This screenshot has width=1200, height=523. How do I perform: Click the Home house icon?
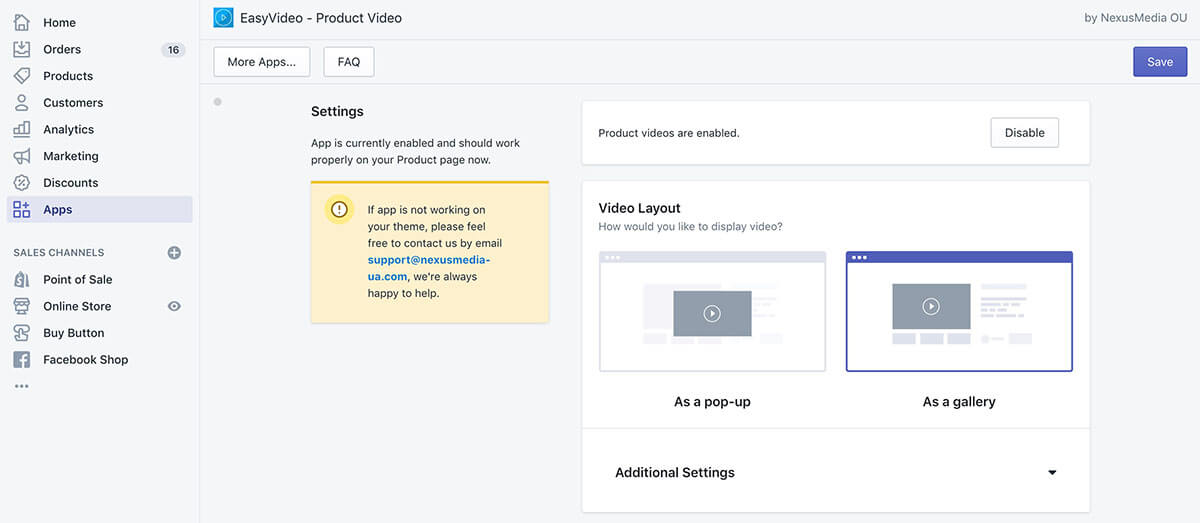tap(21, 22)
